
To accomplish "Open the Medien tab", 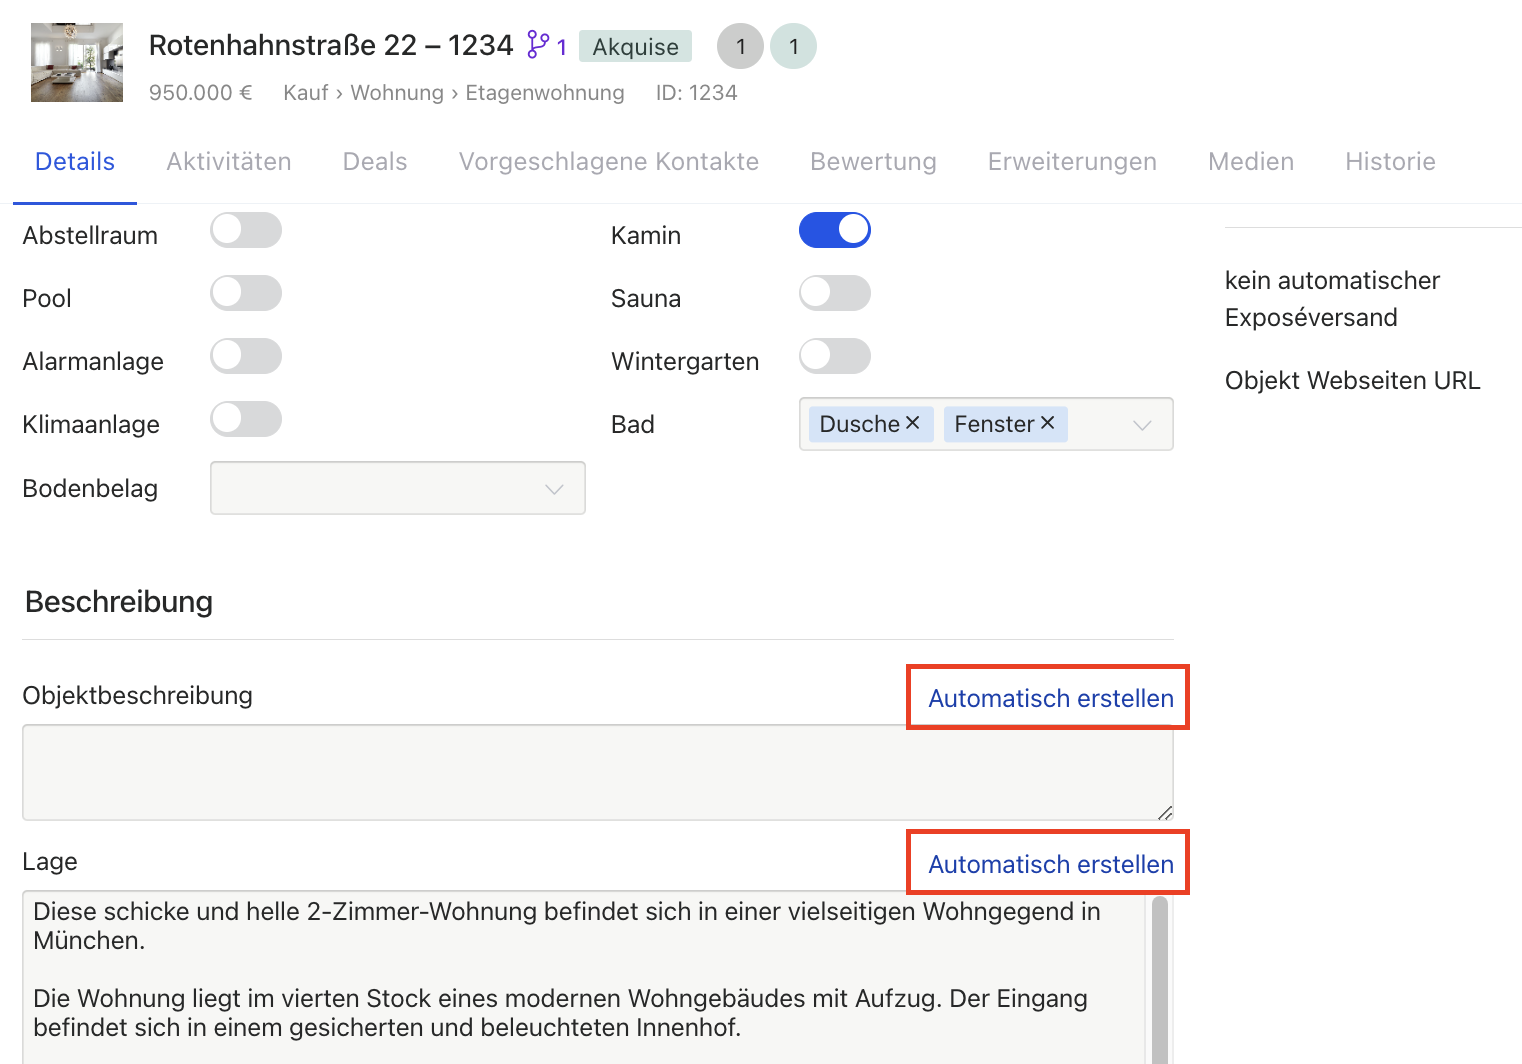I will 1250,162.
